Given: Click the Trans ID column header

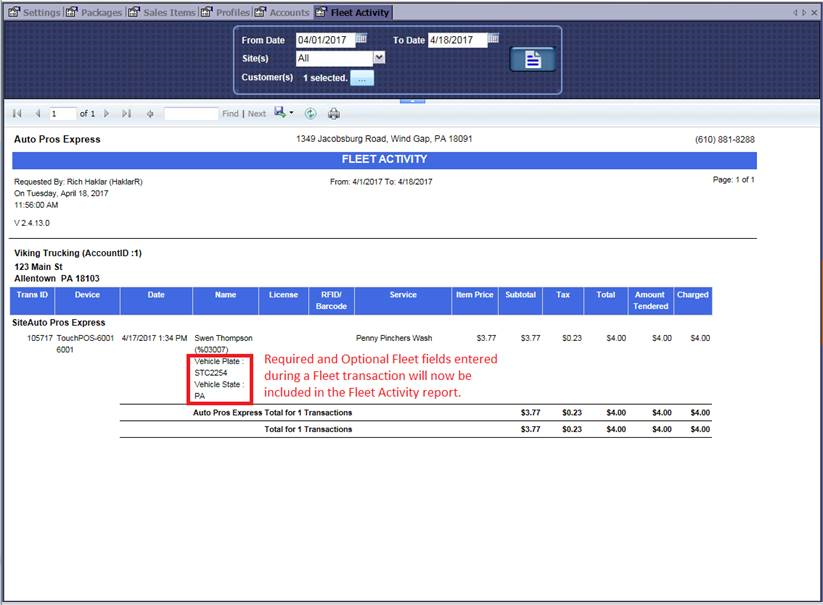Looking at the screenshot, I should (x=32, y=301).
